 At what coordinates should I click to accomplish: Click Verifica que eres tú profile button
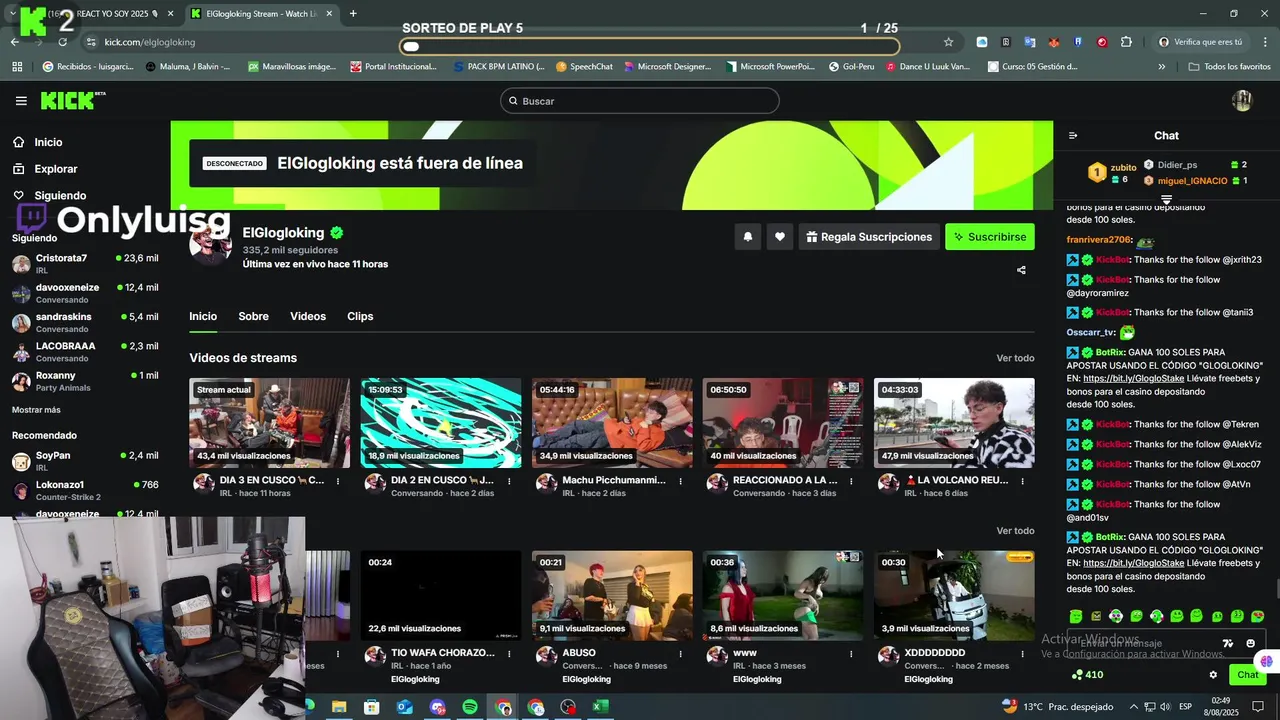pos(1200,42)
